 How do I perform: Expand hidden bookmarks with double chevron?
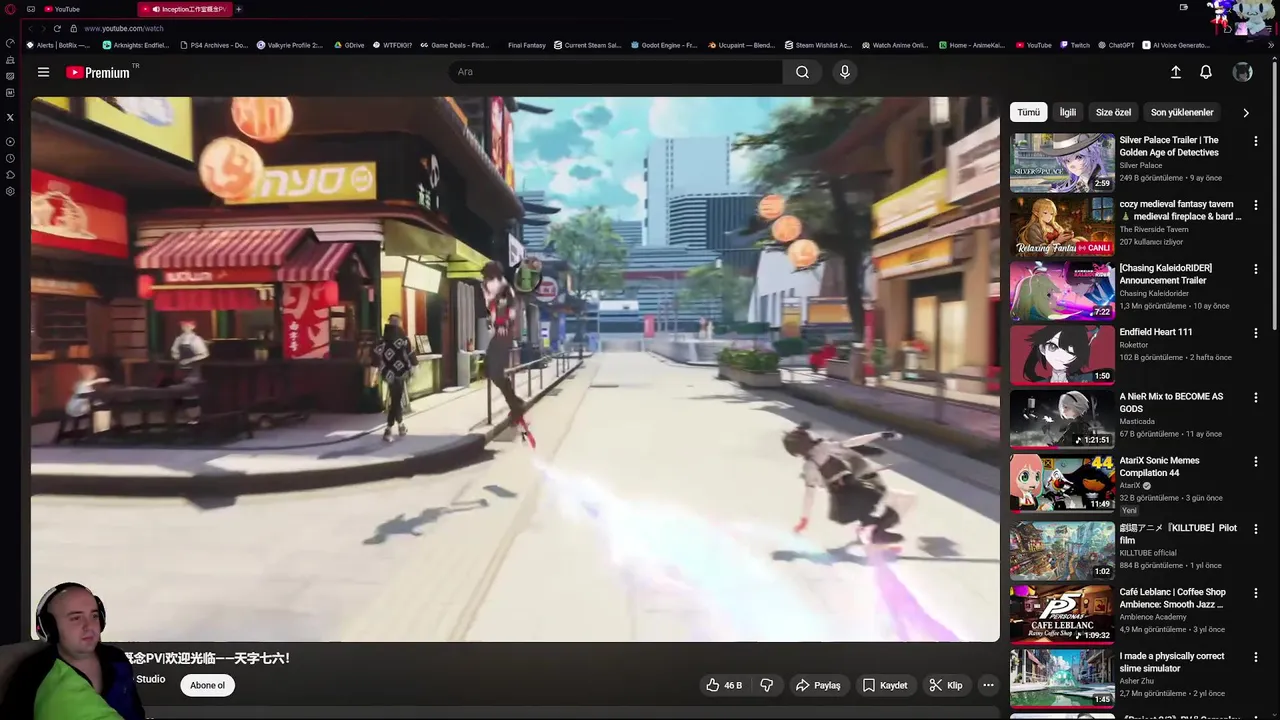click(x=1272, y=45)
